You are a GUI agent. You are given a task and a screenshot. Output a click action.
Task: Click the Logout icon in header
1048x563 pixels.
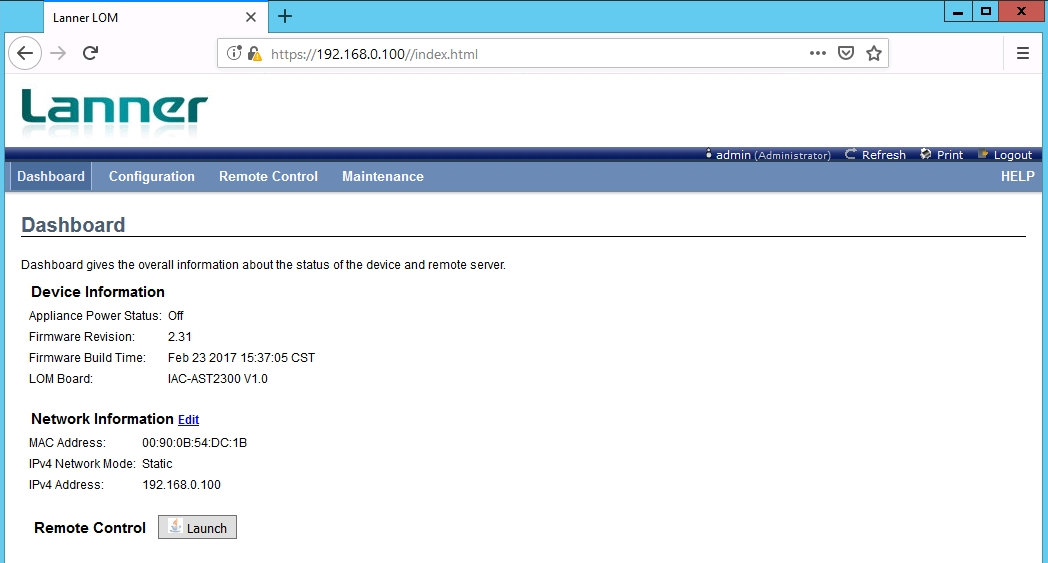983,154
